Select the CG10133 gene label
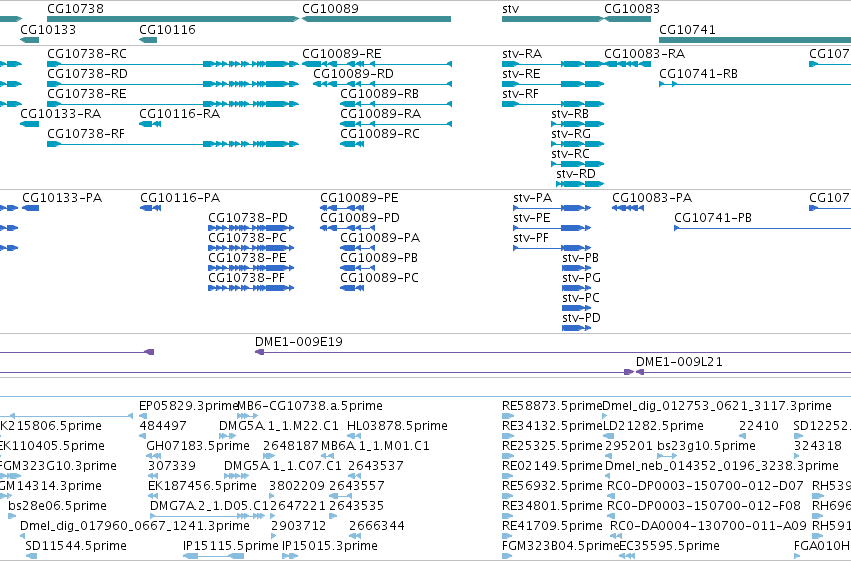This screenshot has width=851, height=561. point(48,29)
